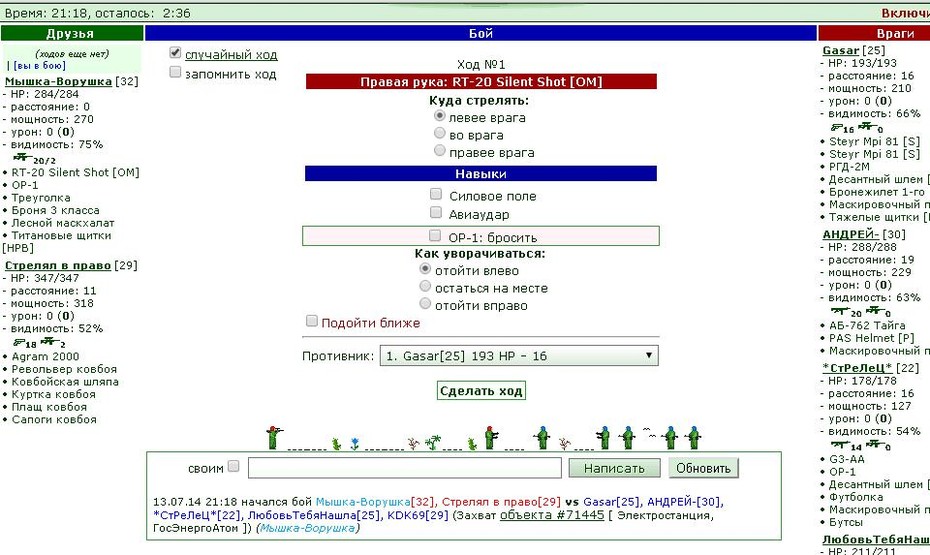The width and height of the screenshot is (930, 555).
Task: Click the rifle icon under Gasar stats
Action: tap(867, 126)
